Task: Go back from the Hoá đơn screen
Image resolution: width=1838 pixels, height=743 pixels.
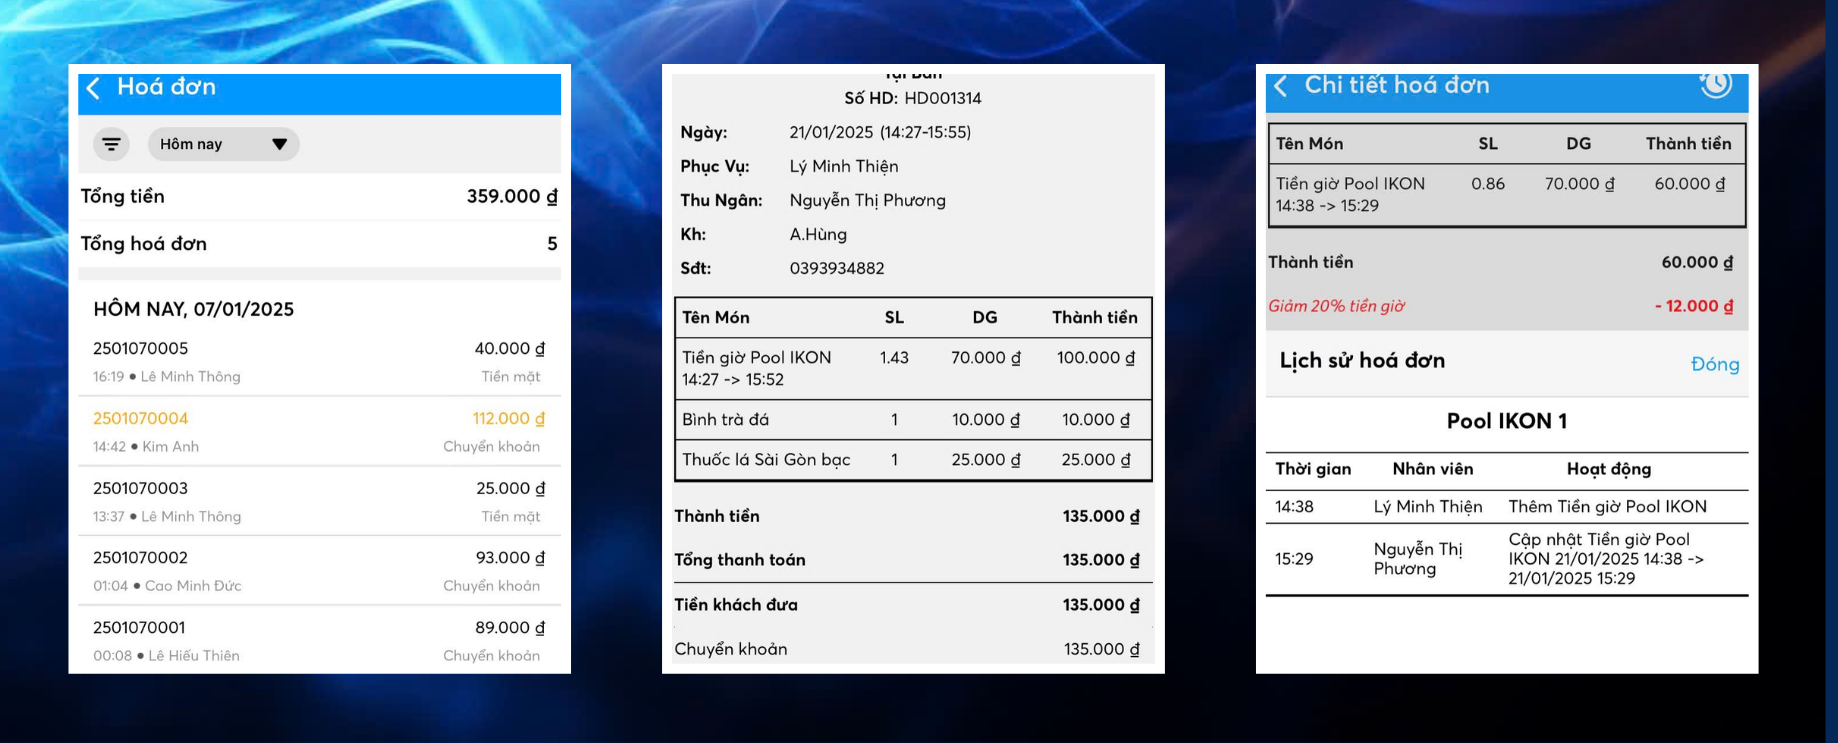Action: click(x=94, y=88)
